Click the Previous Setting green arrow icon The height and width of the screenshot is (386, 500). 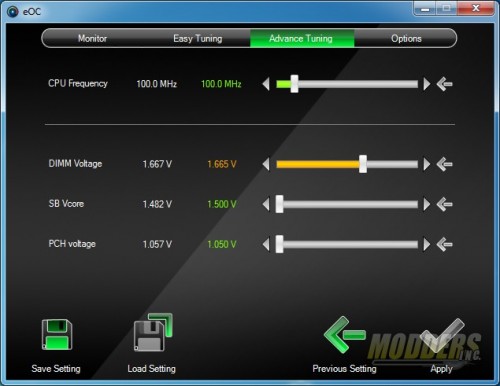(344, 335)
